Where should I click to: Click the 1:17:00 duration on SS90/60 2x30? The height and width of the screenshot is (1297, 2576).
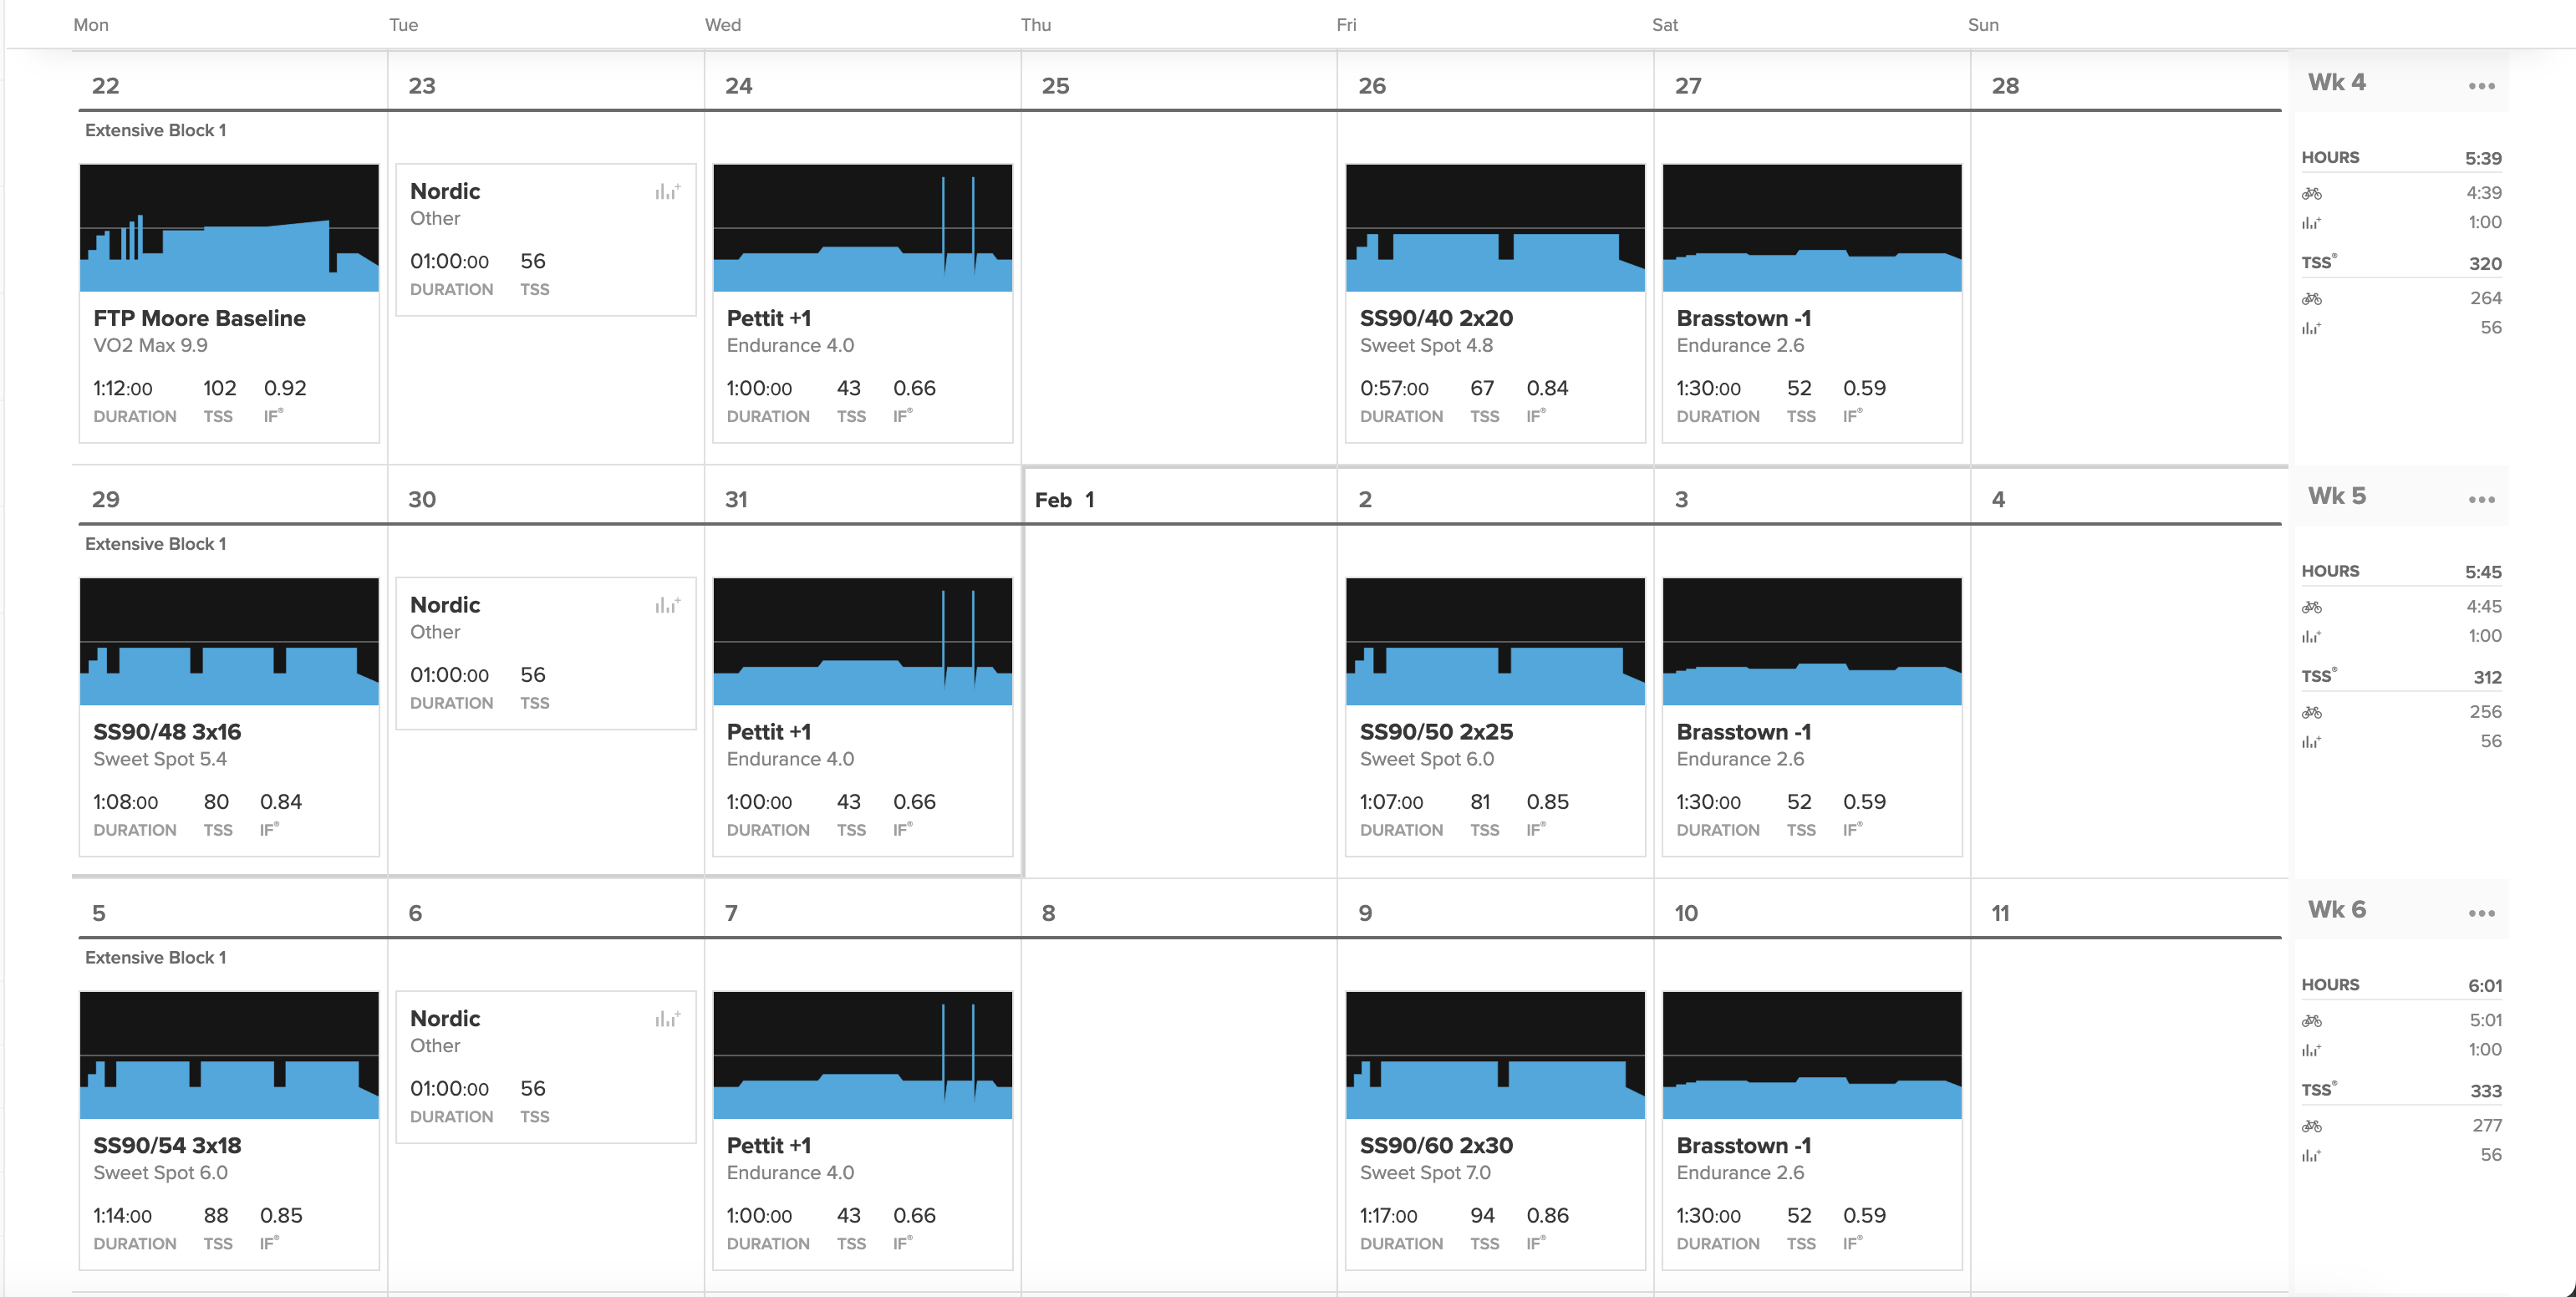[x=1388, y=1216]
